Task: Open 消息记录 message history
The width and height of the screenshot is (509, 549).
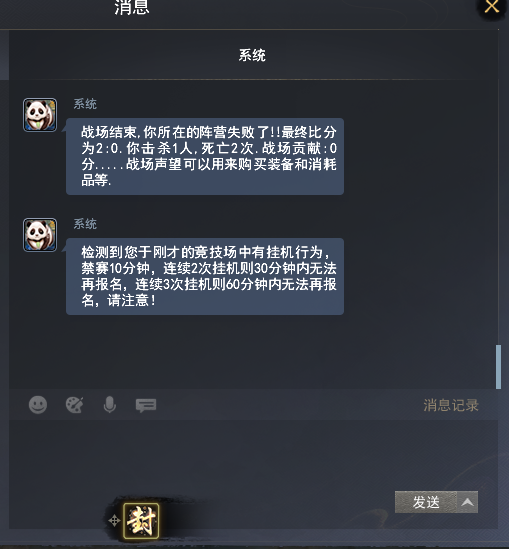Action: point(451,405)
